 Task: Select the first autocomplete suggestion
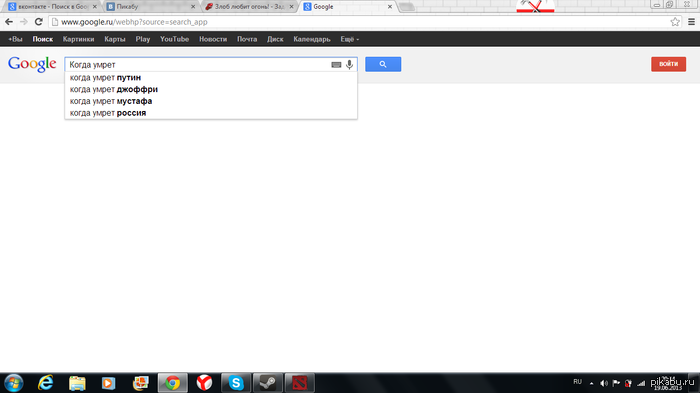211,78
